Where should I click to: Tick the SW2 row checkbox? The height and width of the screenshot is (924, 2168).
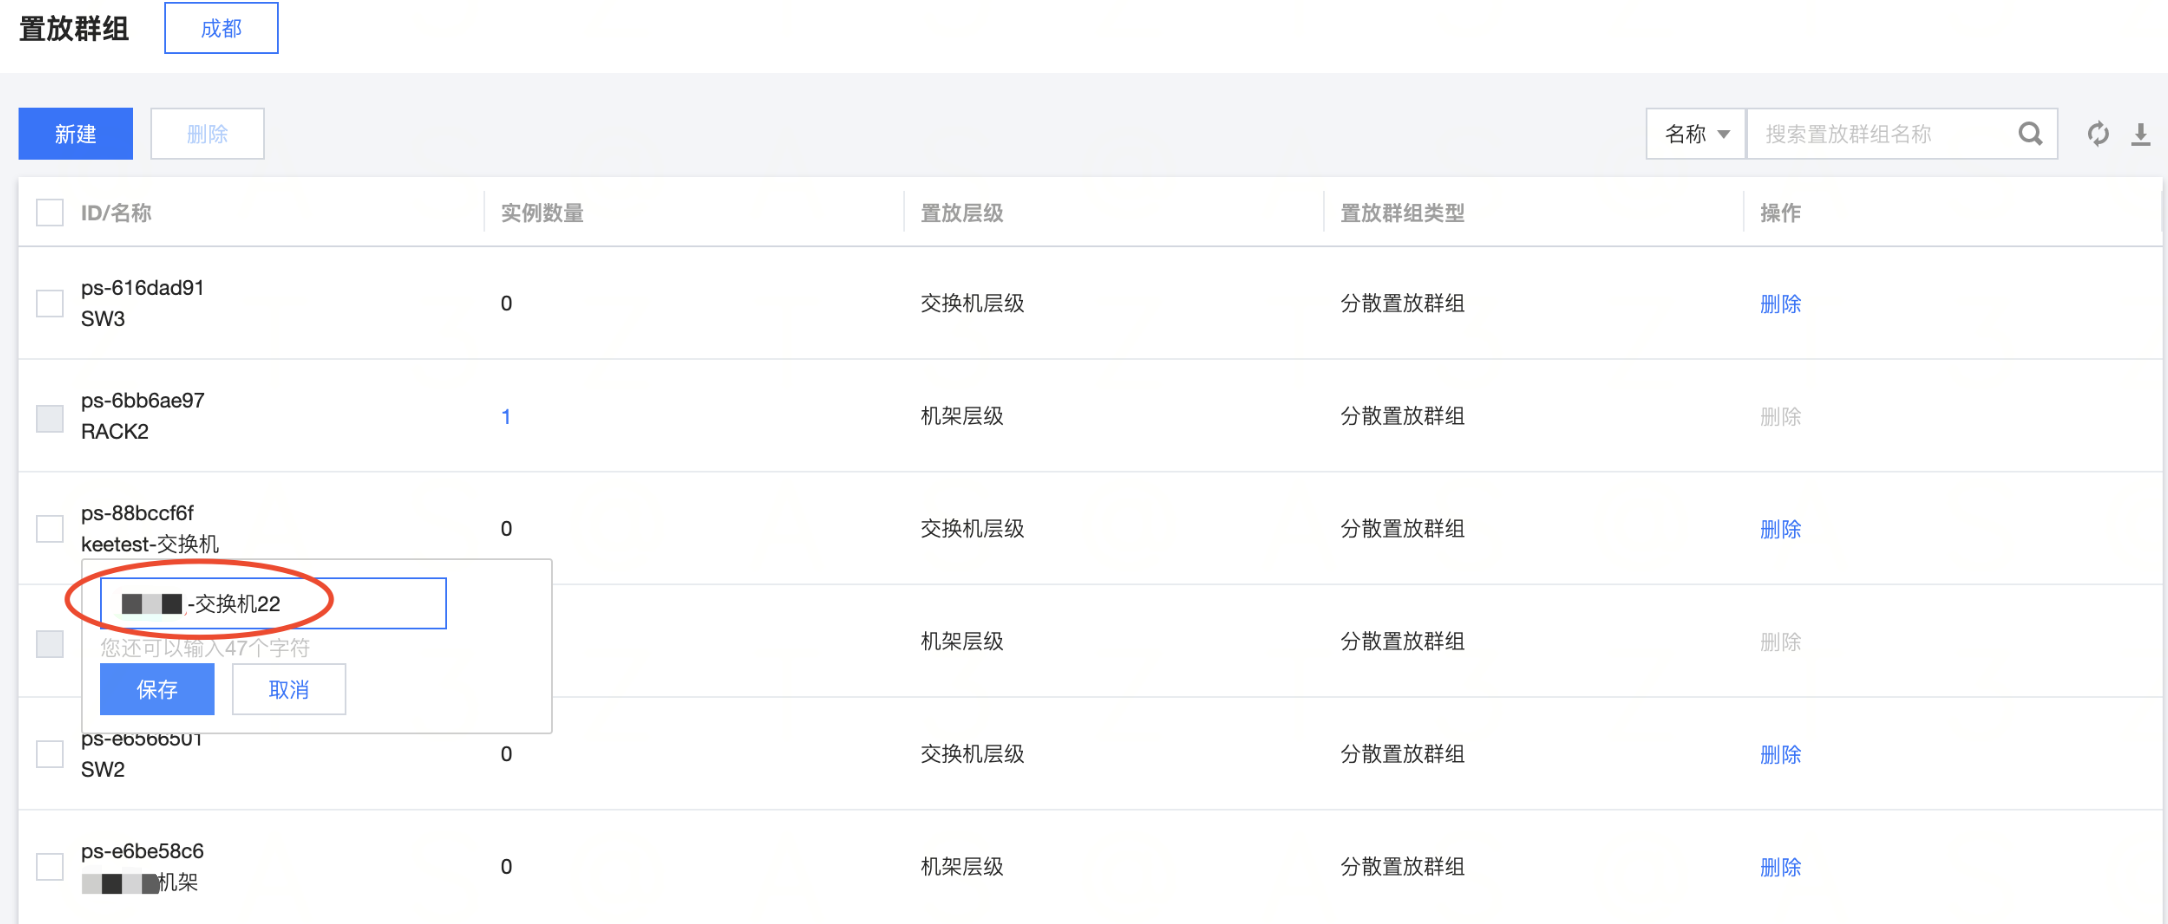coord(50,754)
